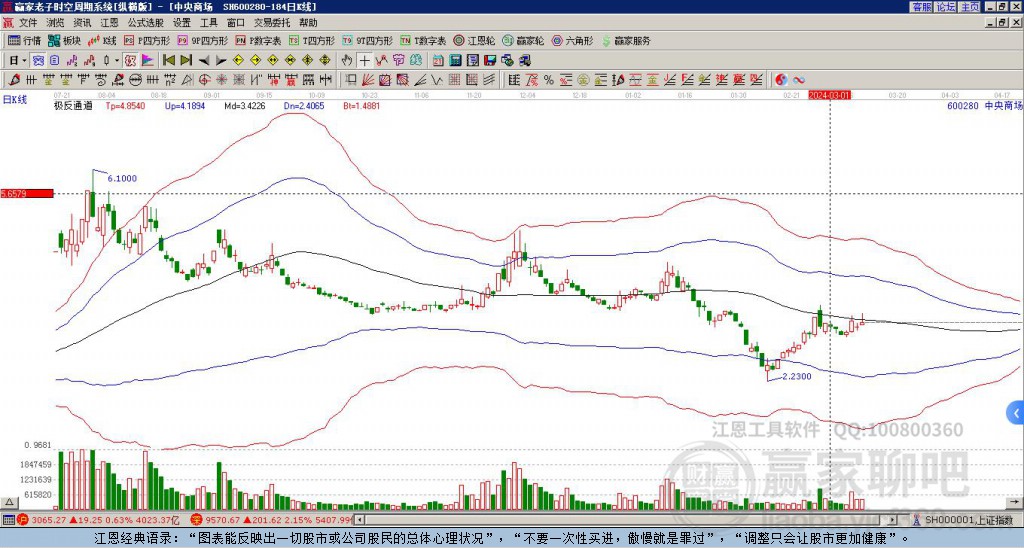Select the circled horizontal line tool

(135, 80)
